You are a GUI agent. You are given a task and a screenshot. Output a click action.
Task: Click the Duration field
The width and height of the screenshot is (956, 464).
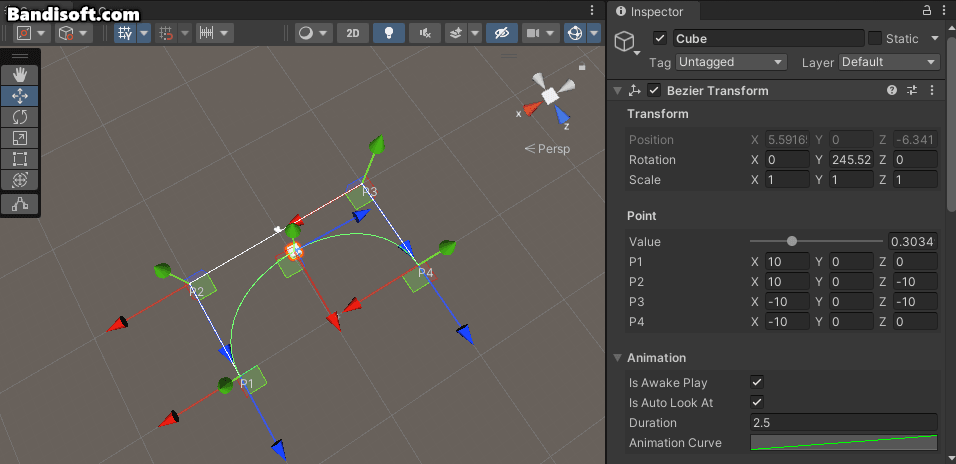click(x=844, y=423)
